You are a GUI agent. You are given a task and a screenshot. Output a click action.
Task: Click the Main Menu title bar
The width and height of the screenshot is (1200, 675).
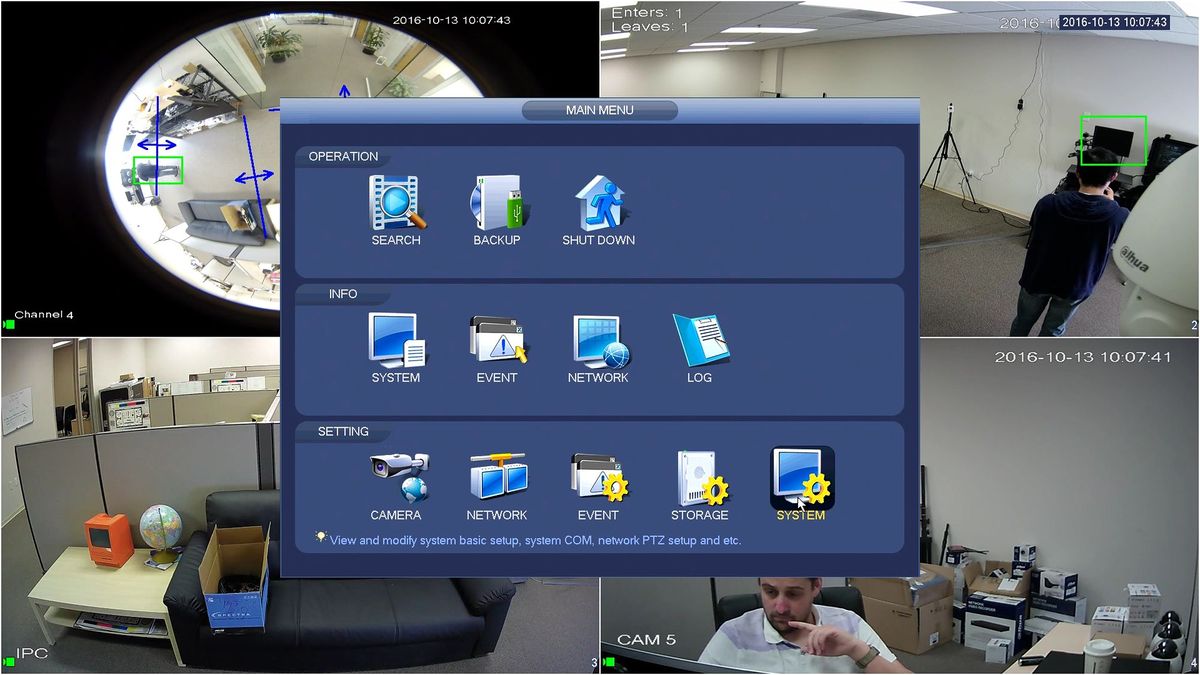point(600,110)
